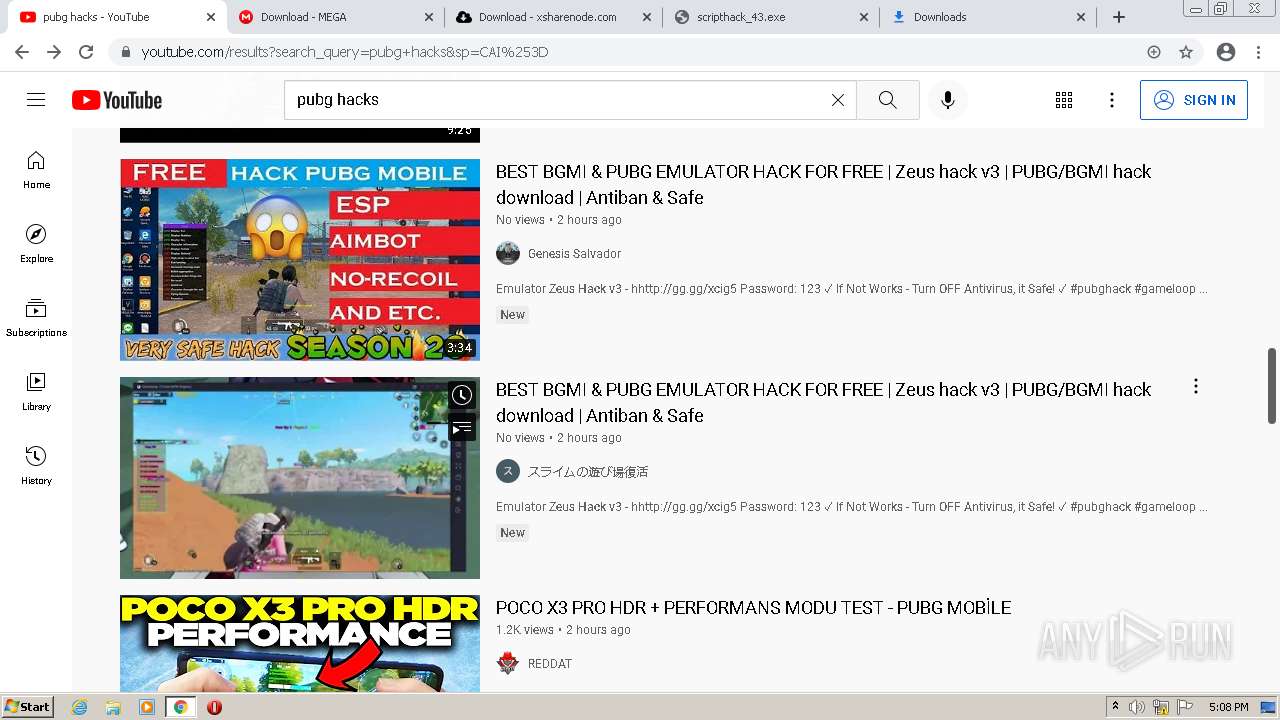Add second video to Watch Later
Viewport: 1280px width, 720px height.
461,395
